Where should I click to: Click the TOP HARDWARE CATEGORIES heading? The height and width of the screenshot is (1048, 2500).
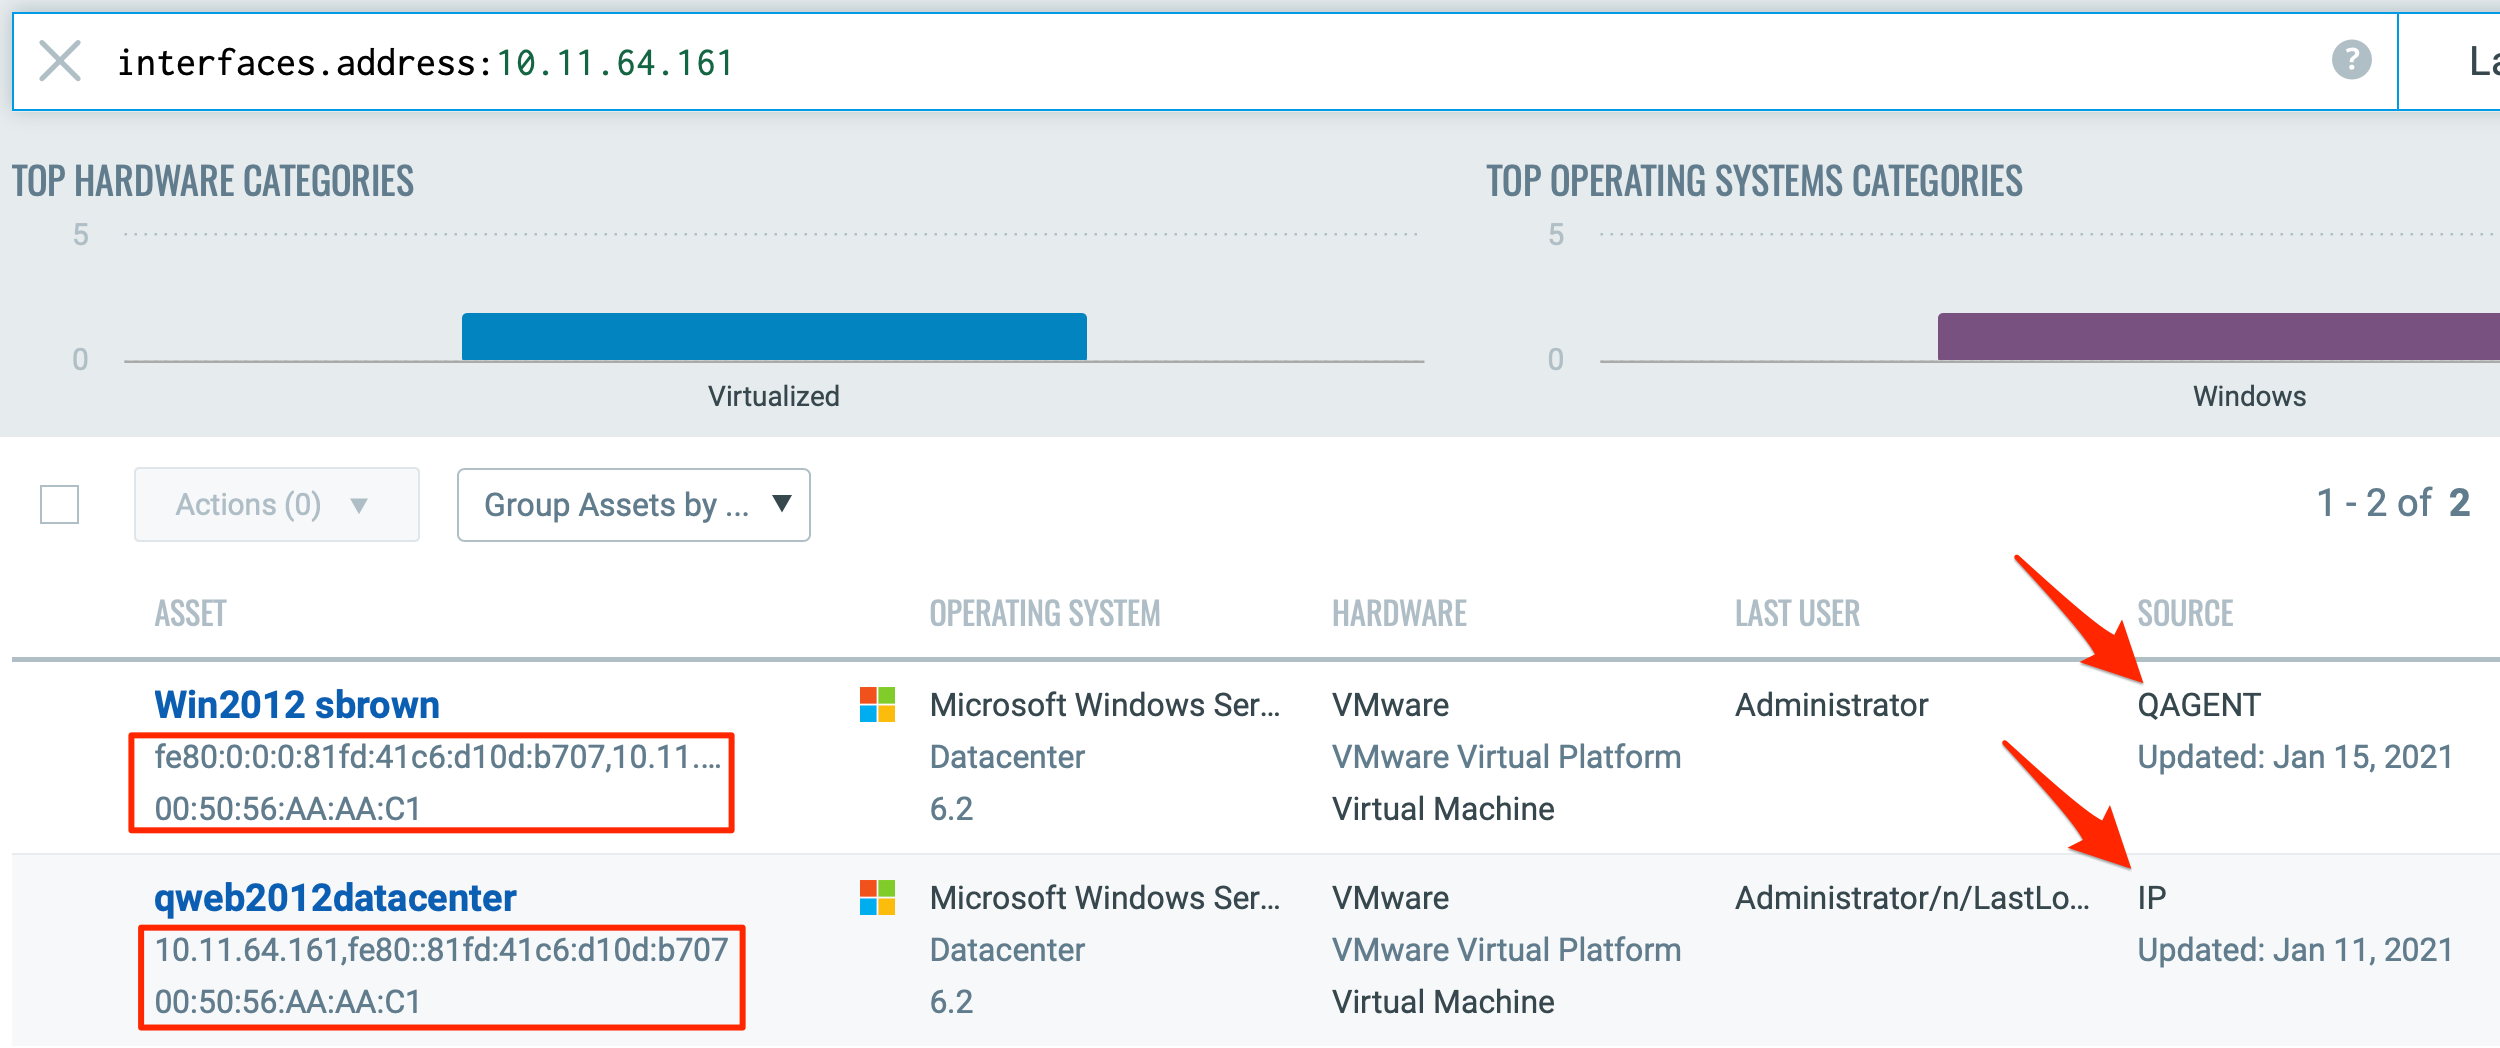[x=213, y=181]
